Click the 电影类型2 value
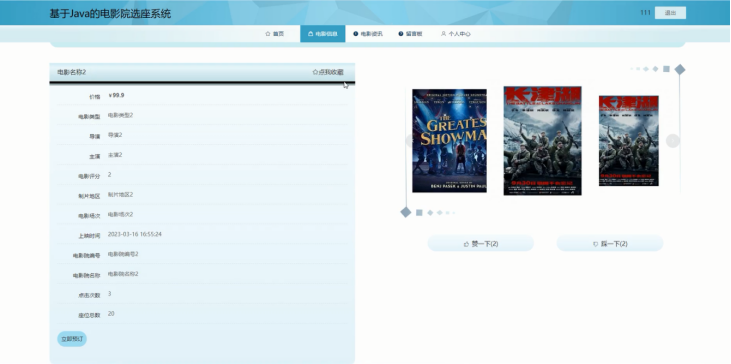This screenshot has width=731, height=364. tap(120, 115)
